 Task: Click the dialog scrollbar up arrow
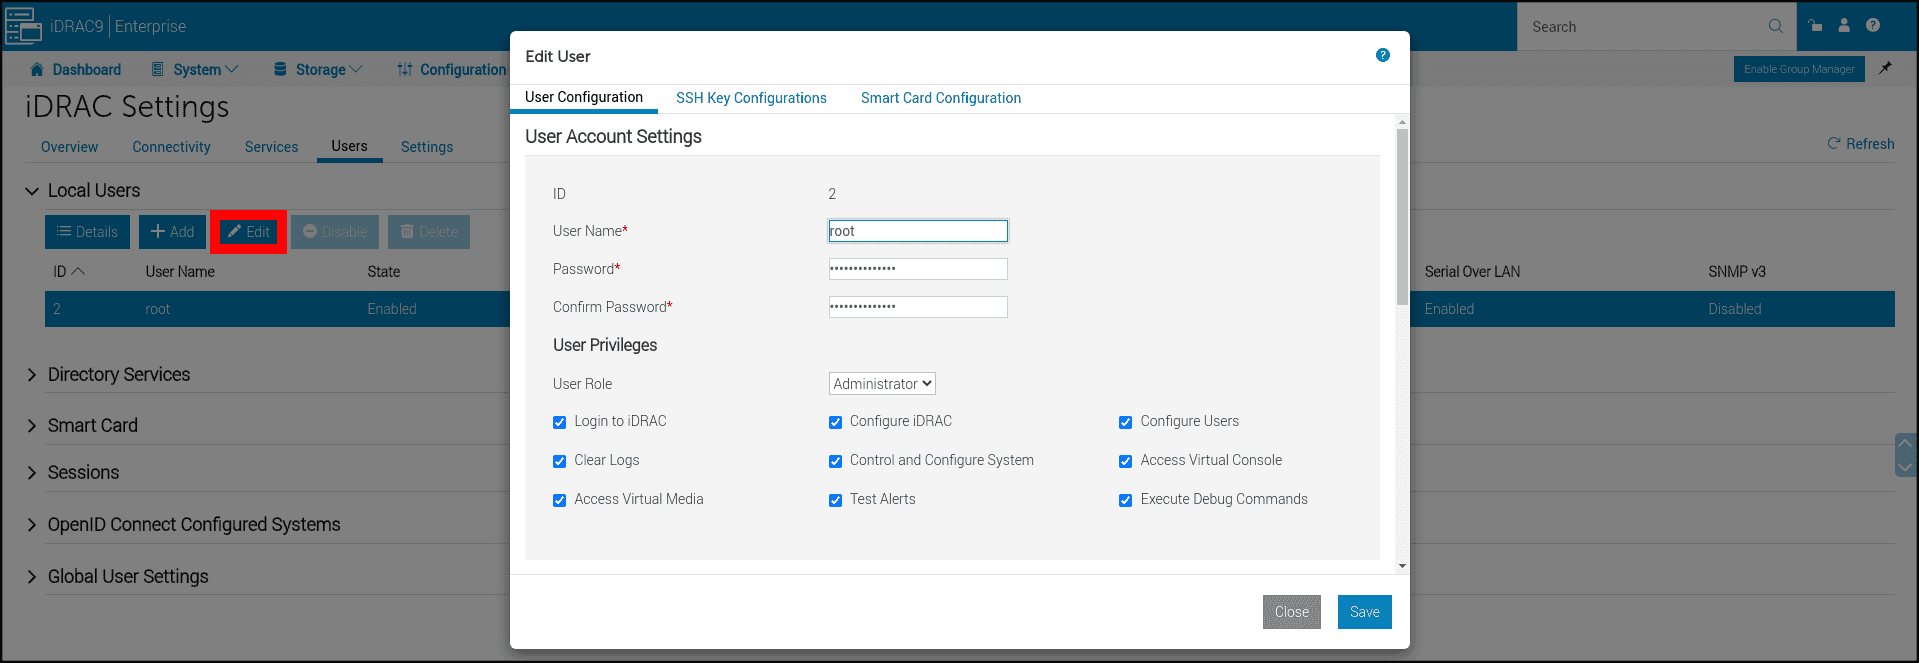(x=1402, y=122)
